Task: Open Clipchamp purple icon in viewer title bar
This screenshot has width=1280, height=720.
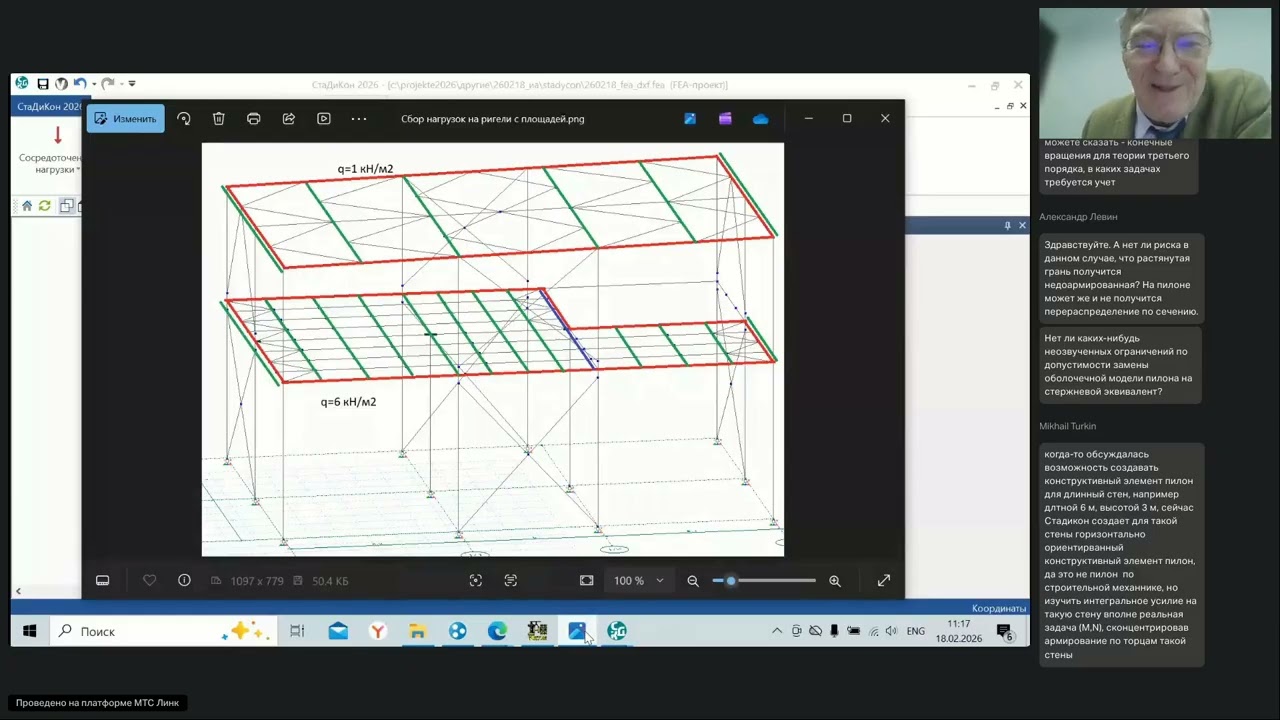Action: [725, 118]
